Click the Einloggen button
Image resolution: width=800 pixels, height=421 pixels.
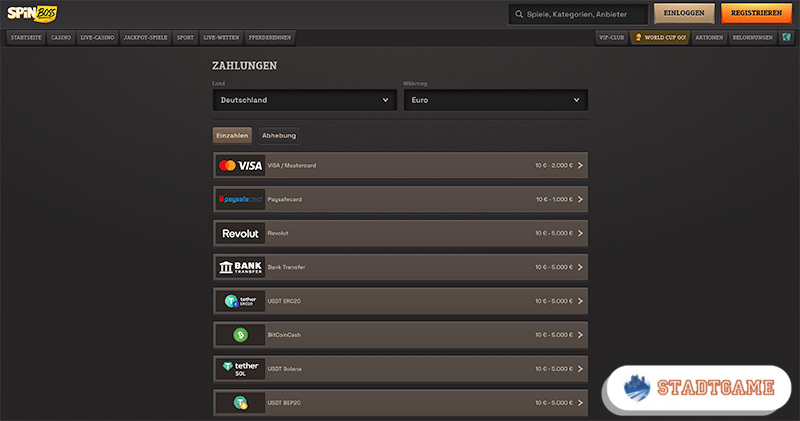coord(684,13)
